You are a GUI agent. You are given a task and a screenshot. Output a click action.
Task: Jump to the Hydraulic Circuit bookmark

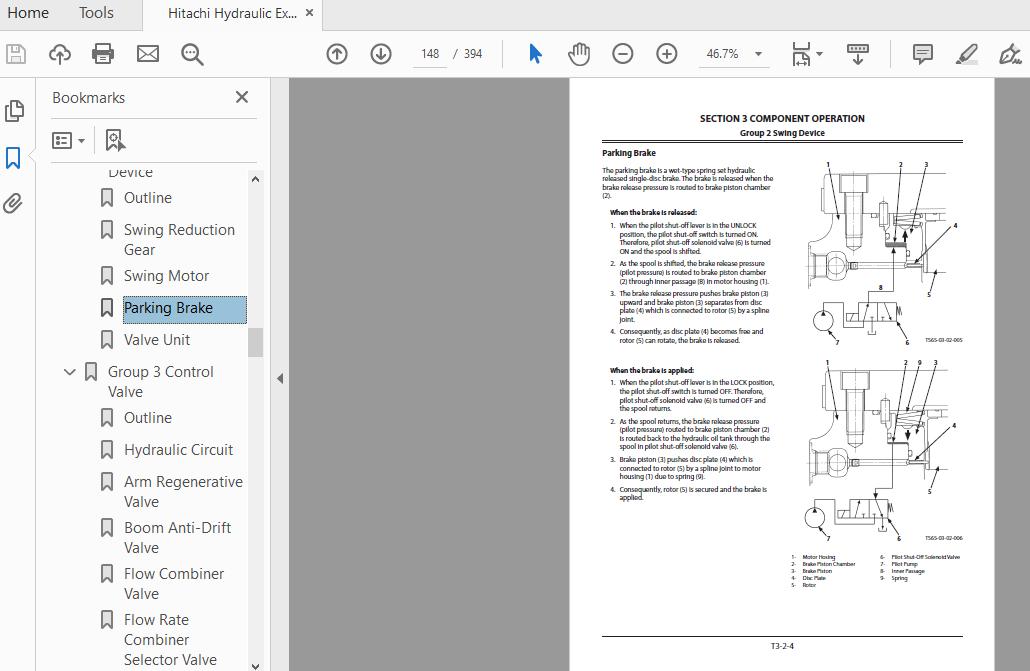click(x=178, y=450)
